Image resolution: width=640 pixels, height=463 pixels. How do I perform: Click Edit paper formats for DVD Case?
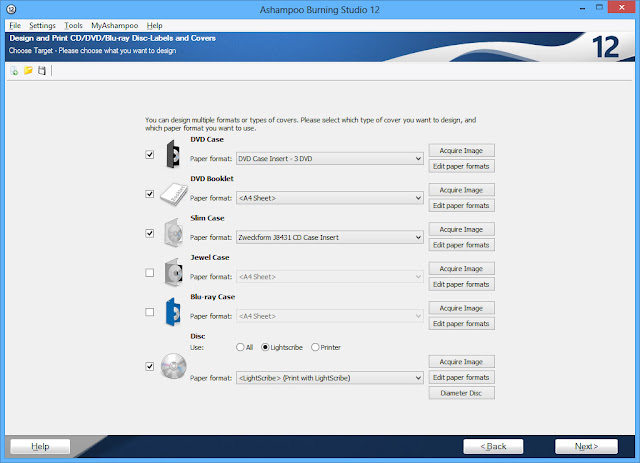[461, 166]
